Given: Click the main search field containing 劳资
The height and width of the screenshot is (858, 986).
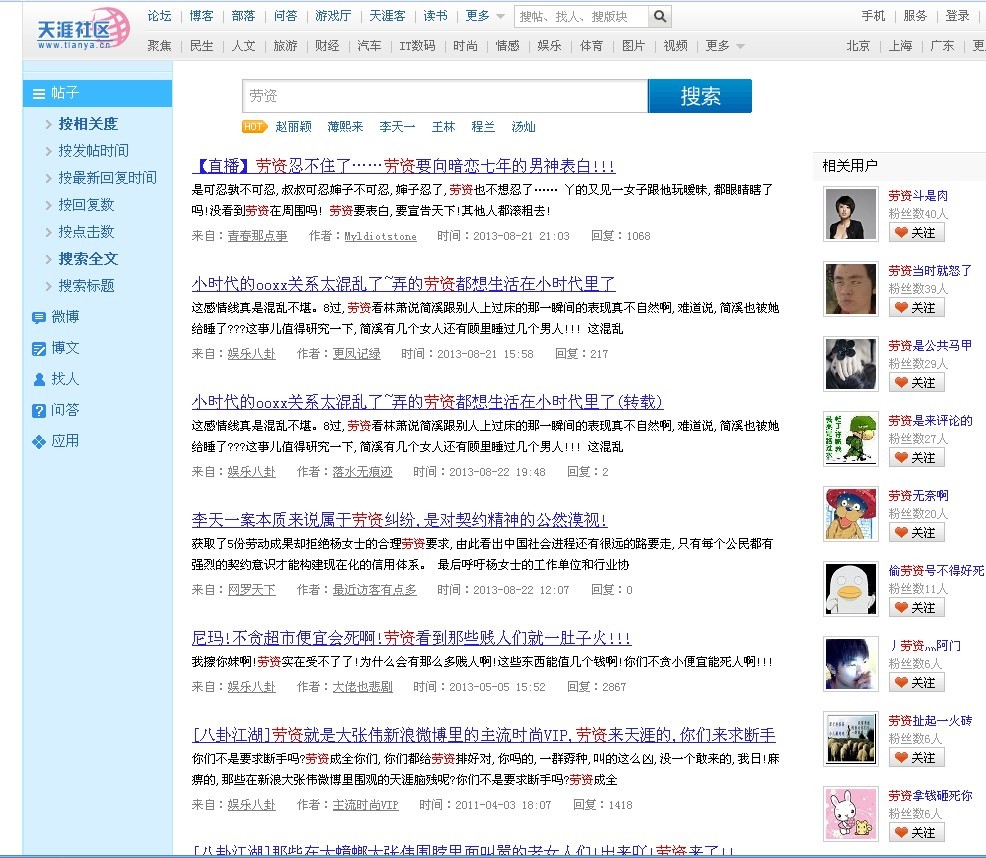Looking at the screenshot, I should click(x=444, y=96).
